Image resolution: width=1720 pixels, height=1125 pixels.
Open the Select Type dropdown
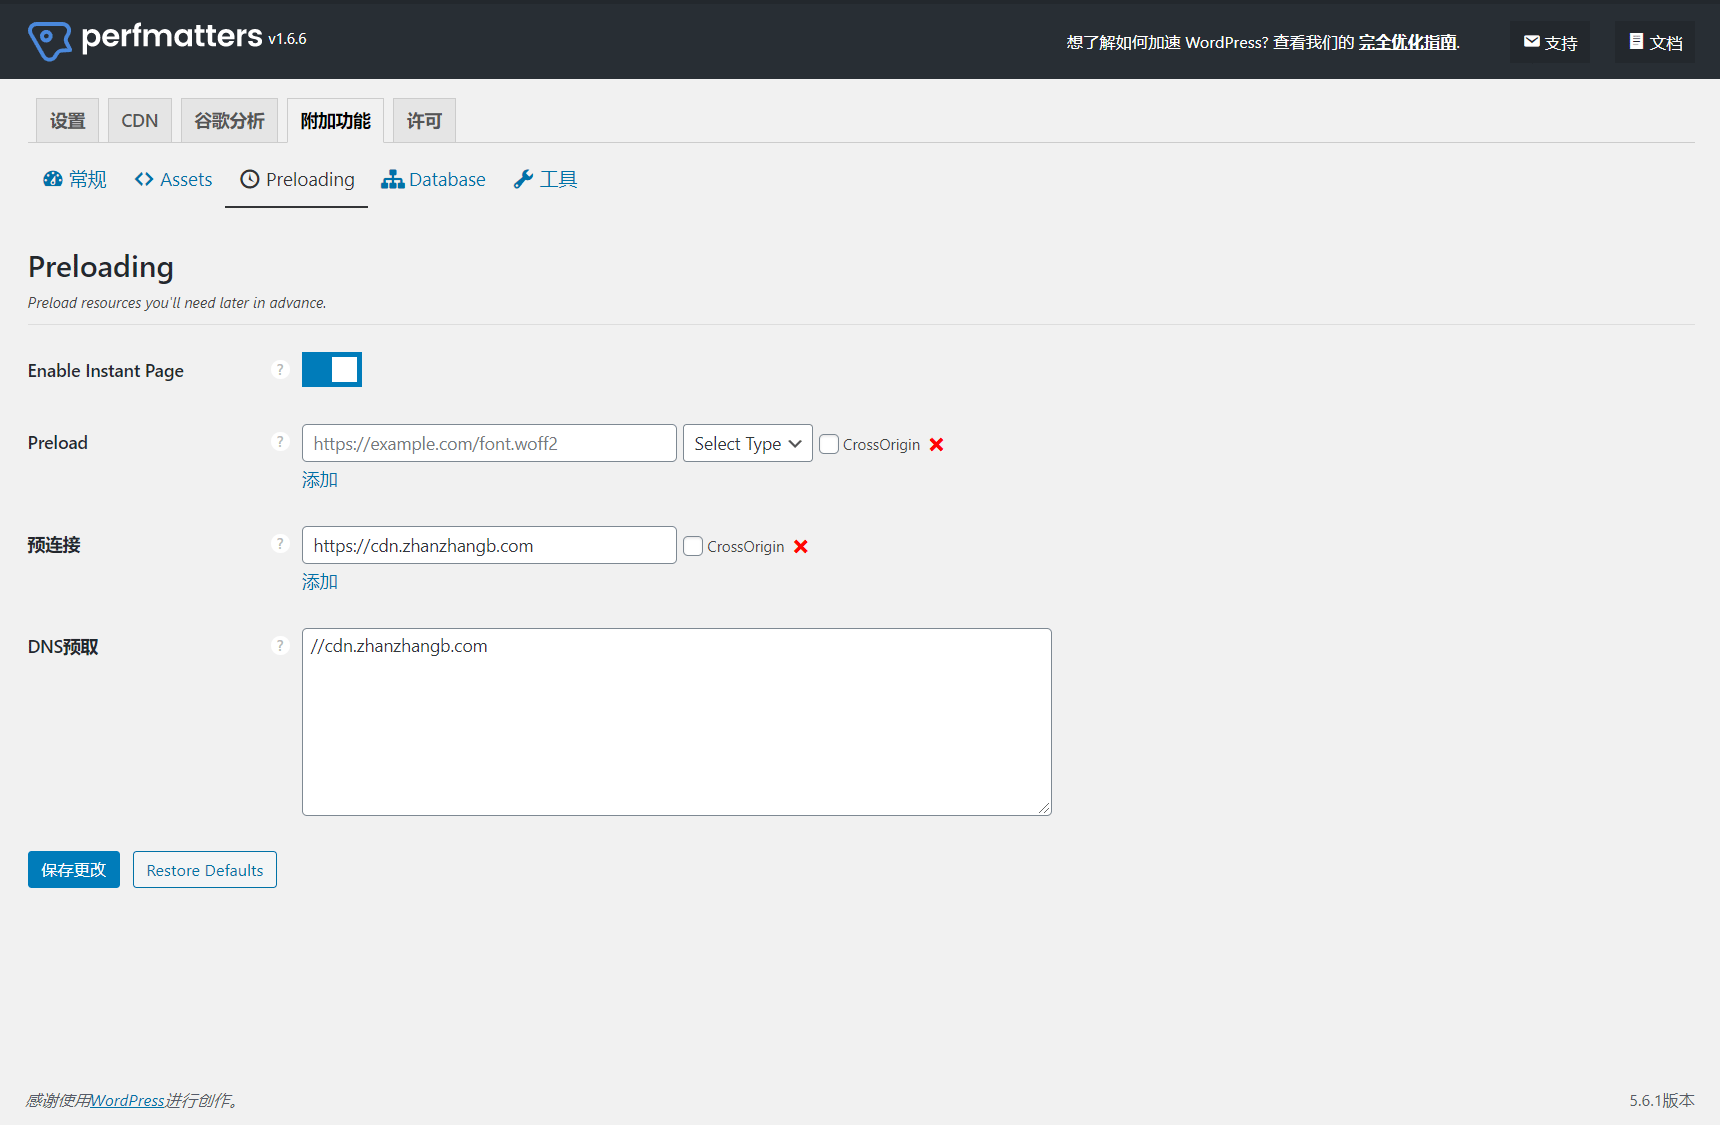coord(748,443)
